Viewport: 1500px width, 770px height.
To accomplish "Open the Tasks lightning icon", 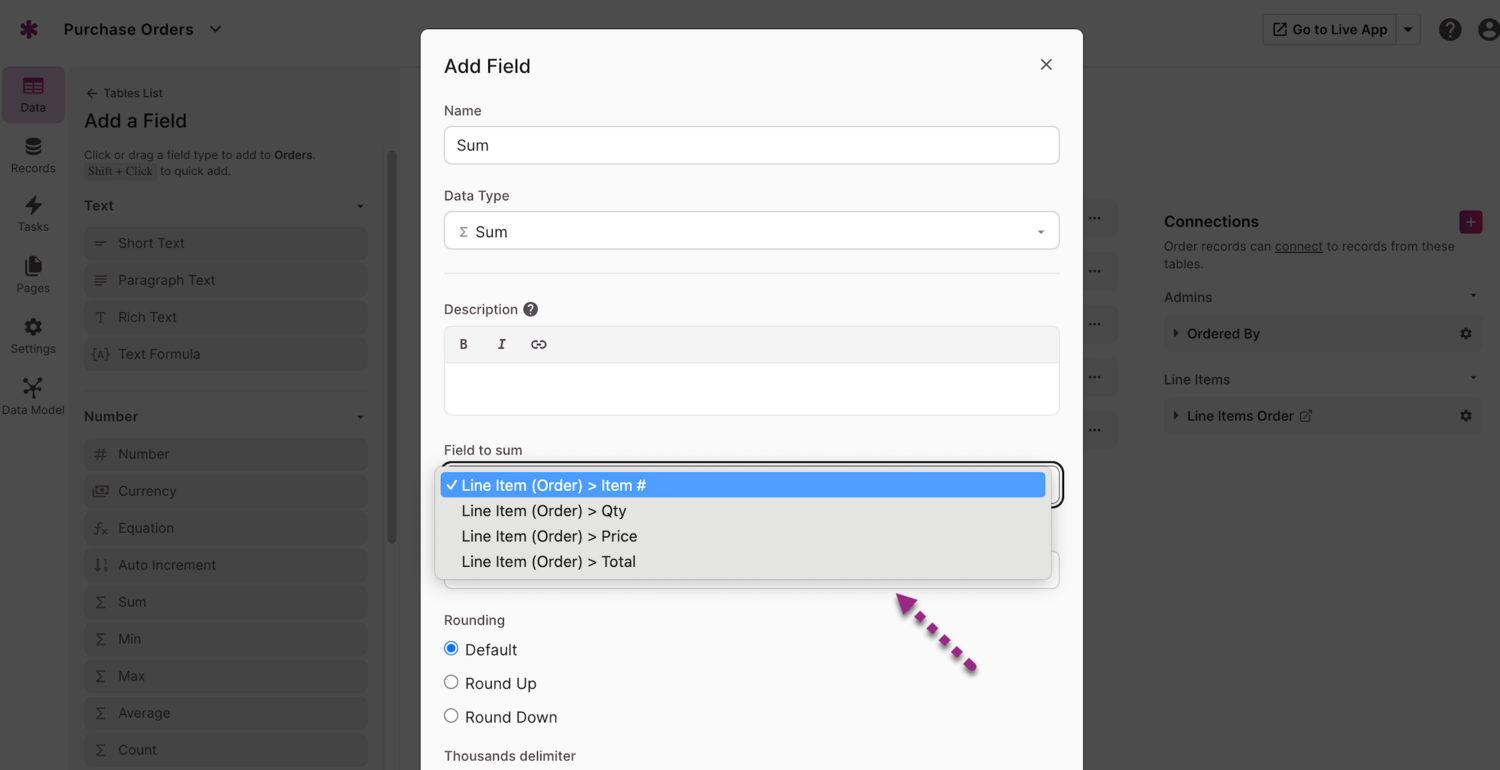I will [33, 212].
